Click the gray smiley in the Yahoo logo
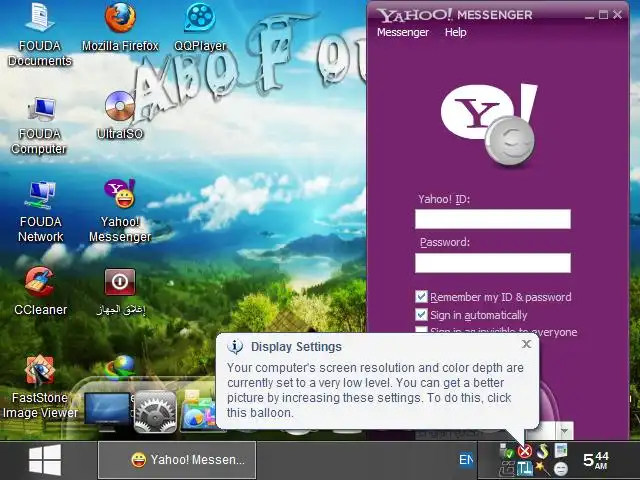Viewport: 640px width, 480px height. pos(510,140)
